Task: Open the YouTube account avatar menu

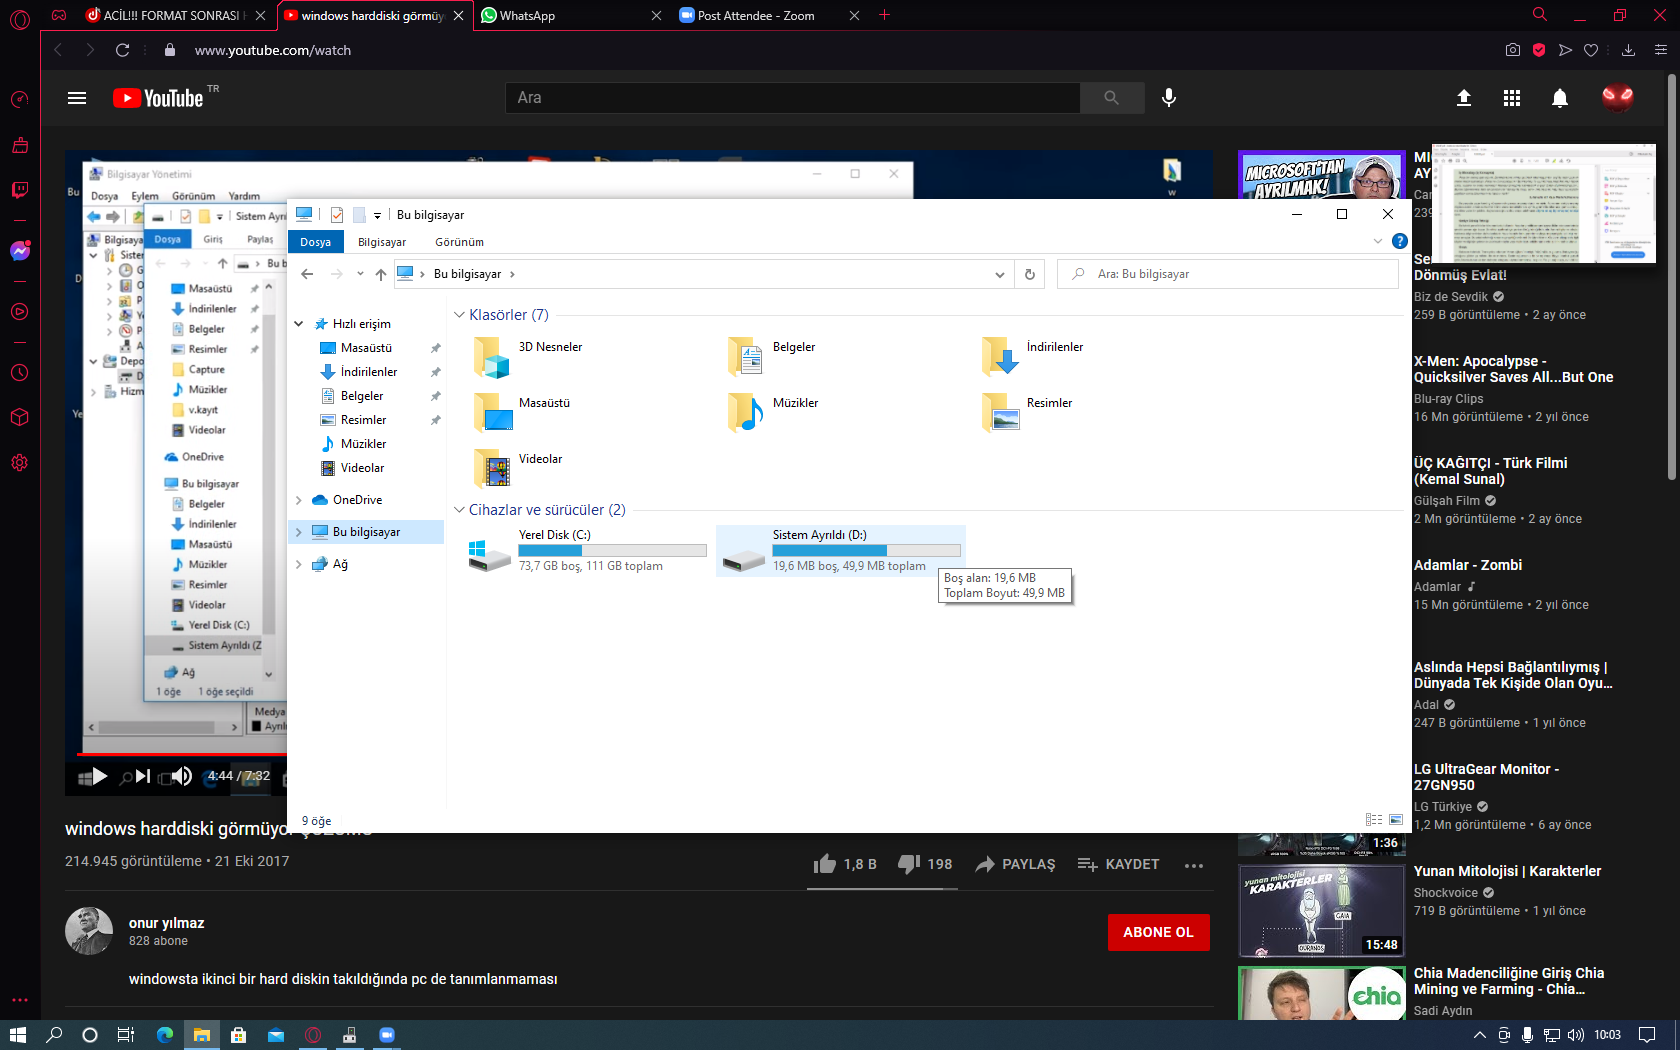Action: tap(1618, 98)
